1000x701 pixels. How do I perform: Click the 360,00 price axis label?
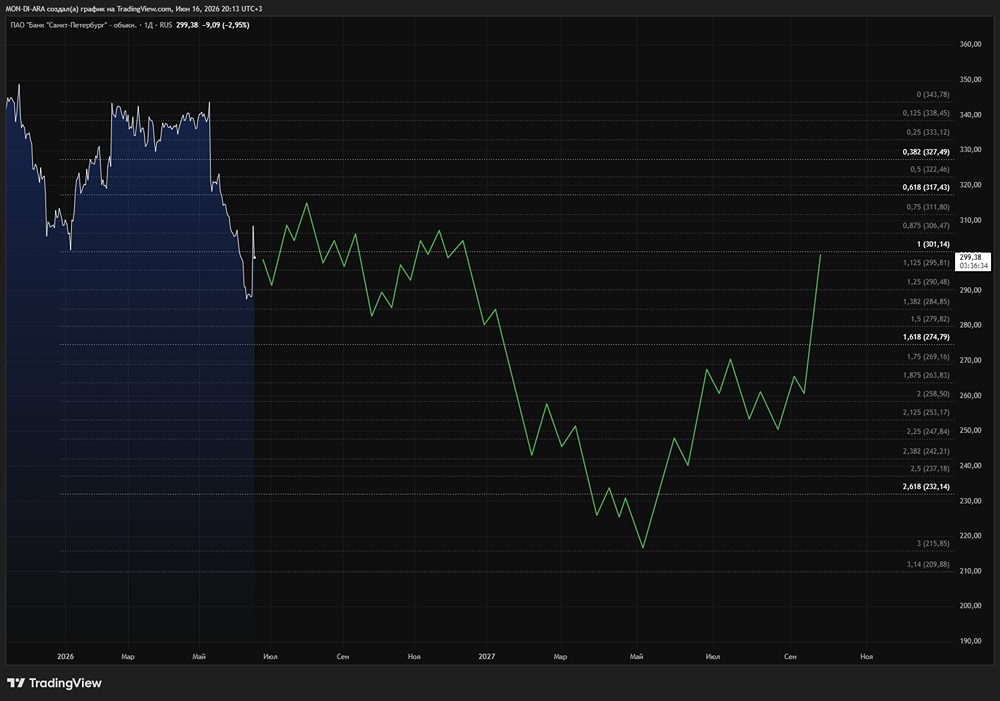[x=970, y=45]
